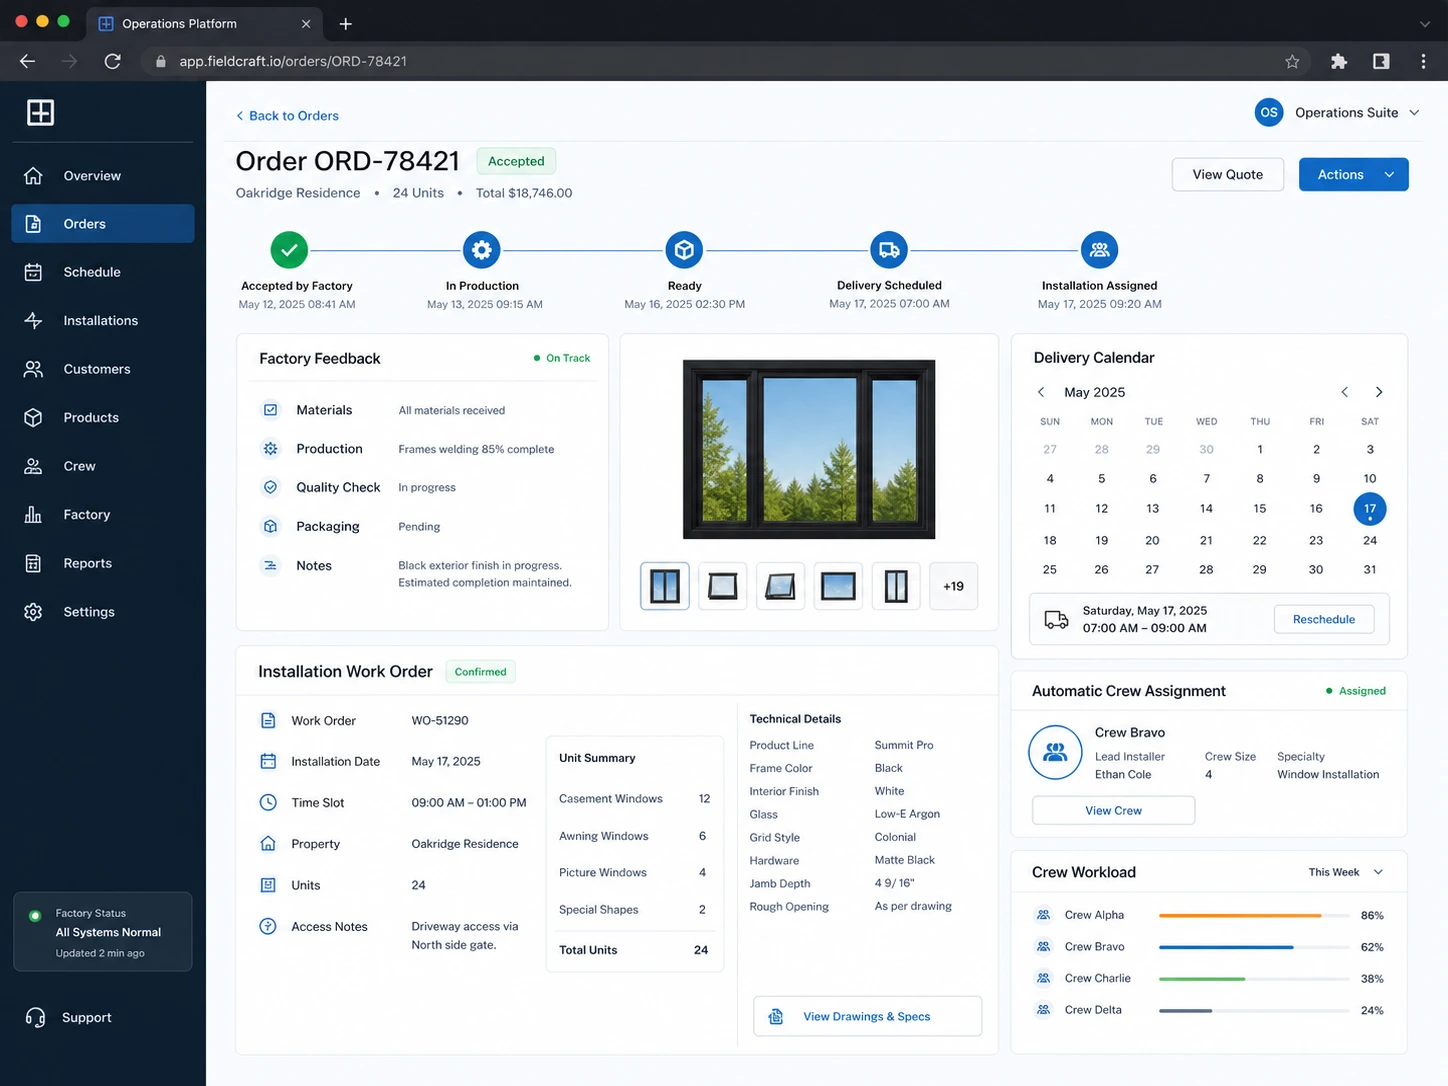Image resolution: width=1448 pixels, height=1086 pixels.
Task: Click the View Quote button
Action: click(1227, 174)
